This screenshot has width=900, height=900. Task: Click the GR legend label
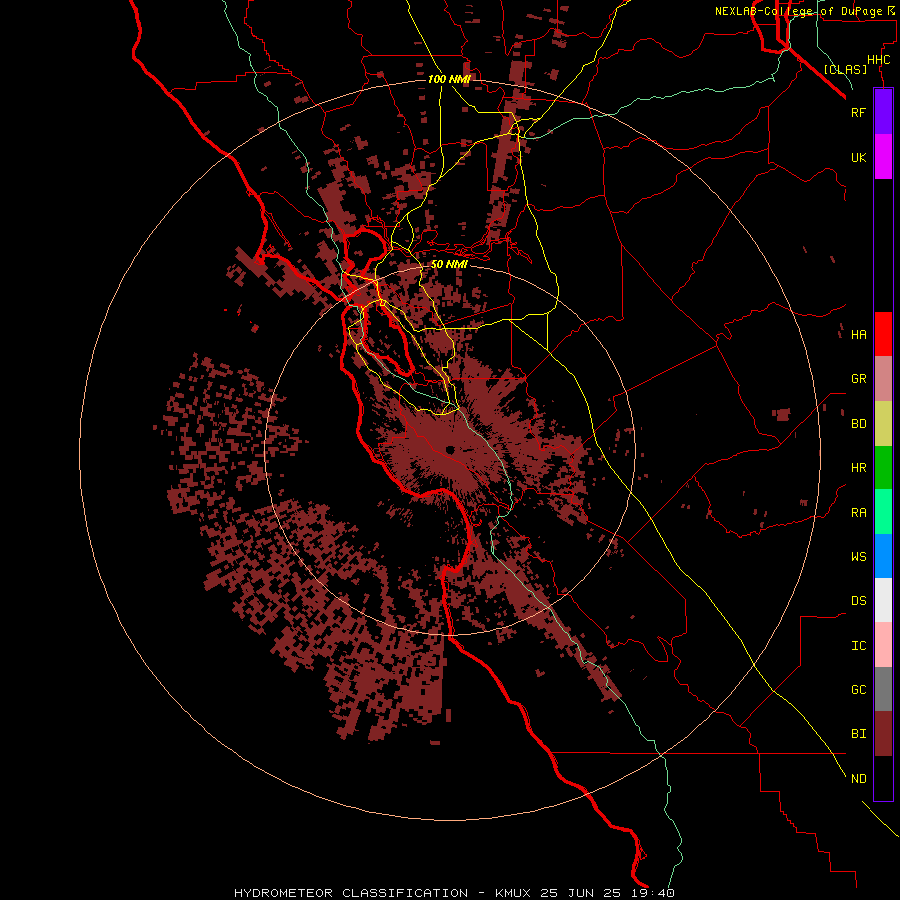point(858,379)
